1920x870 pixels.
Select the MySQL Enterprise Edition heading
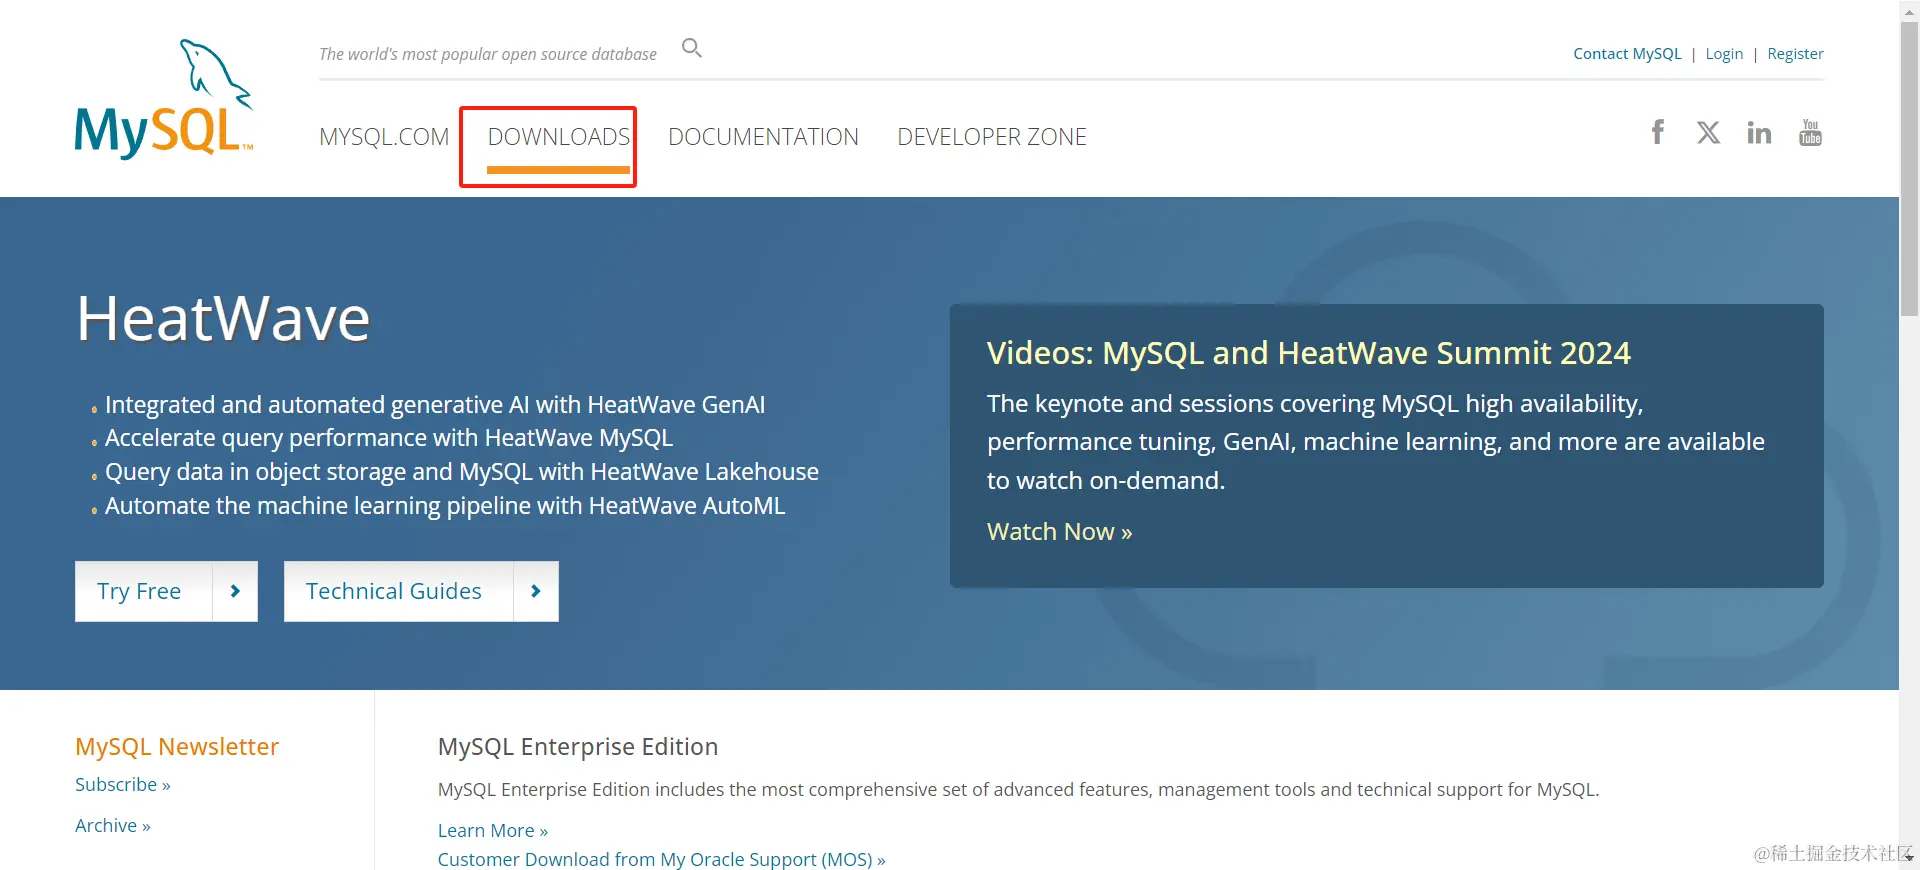tap(578, 747)
